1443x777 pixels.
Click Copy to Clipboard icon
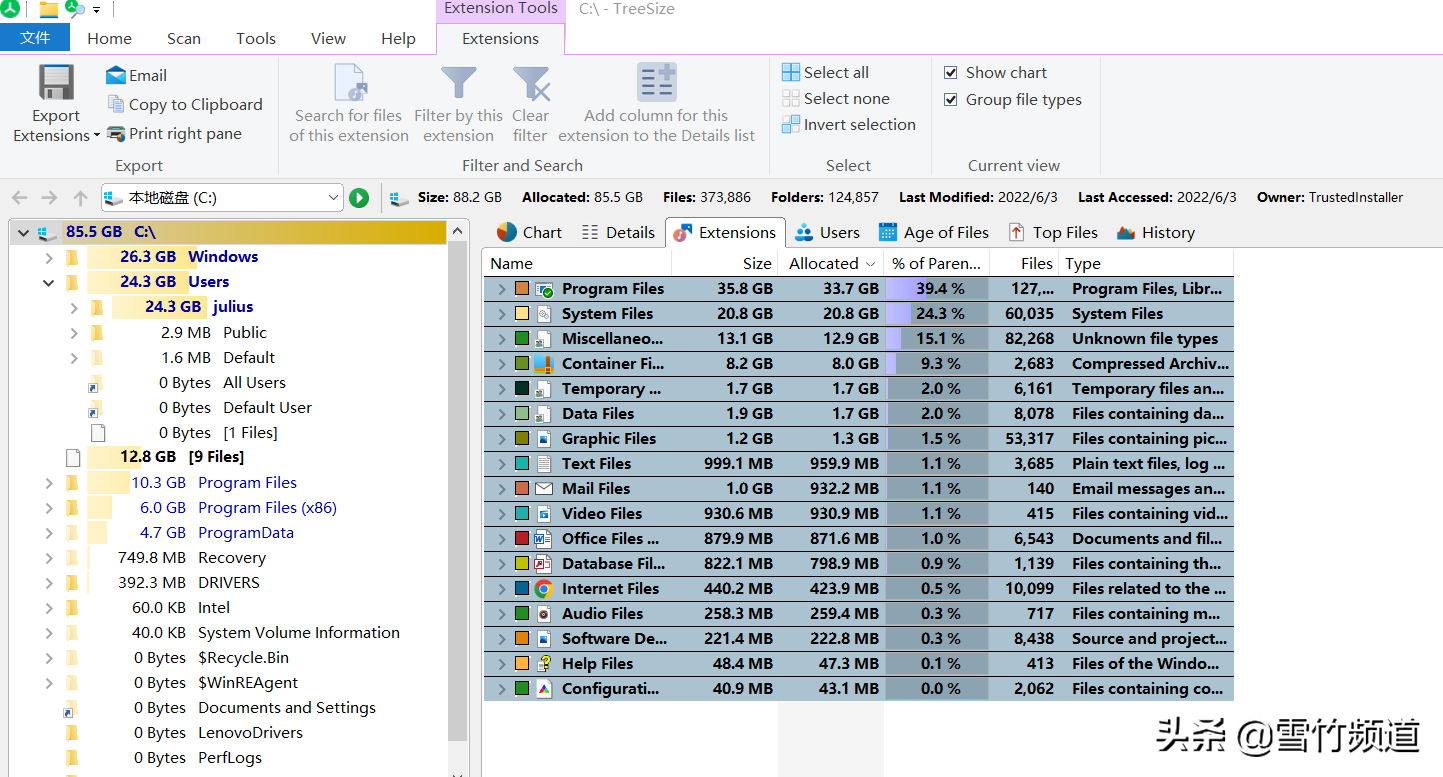116,104
